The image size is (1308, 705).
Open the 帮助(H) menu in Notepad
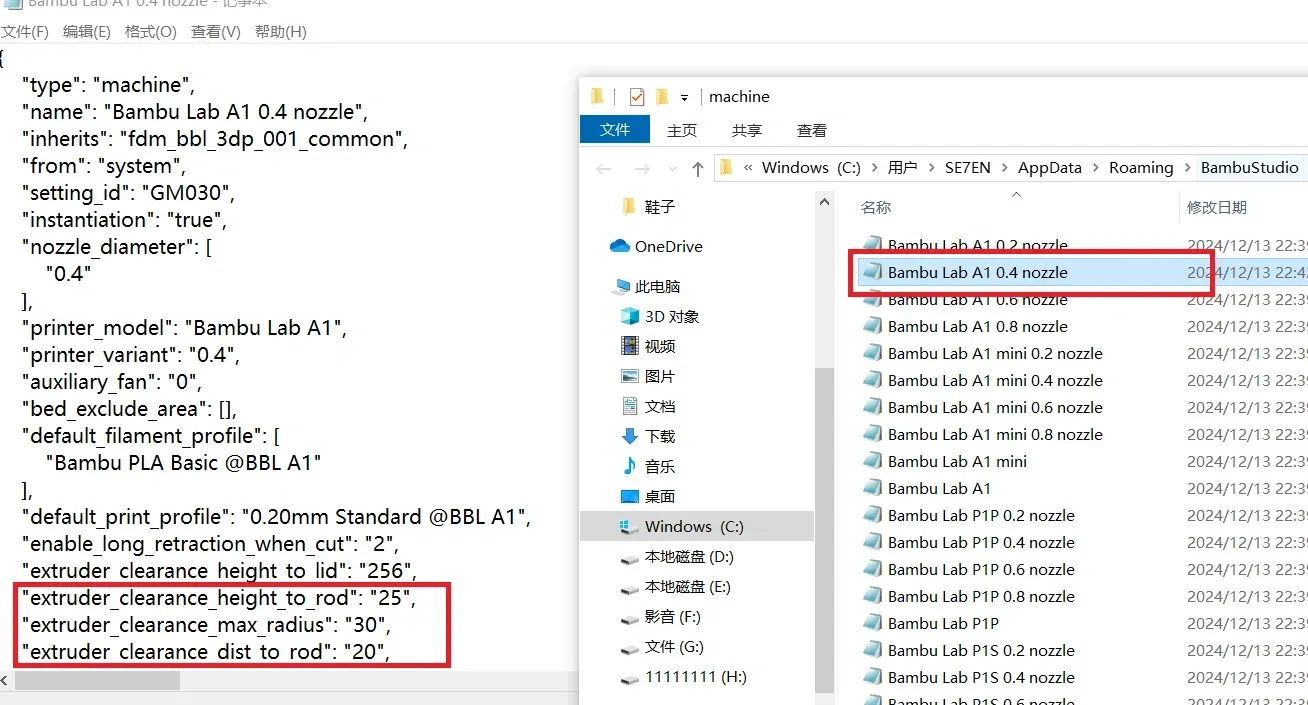point(281,32)
